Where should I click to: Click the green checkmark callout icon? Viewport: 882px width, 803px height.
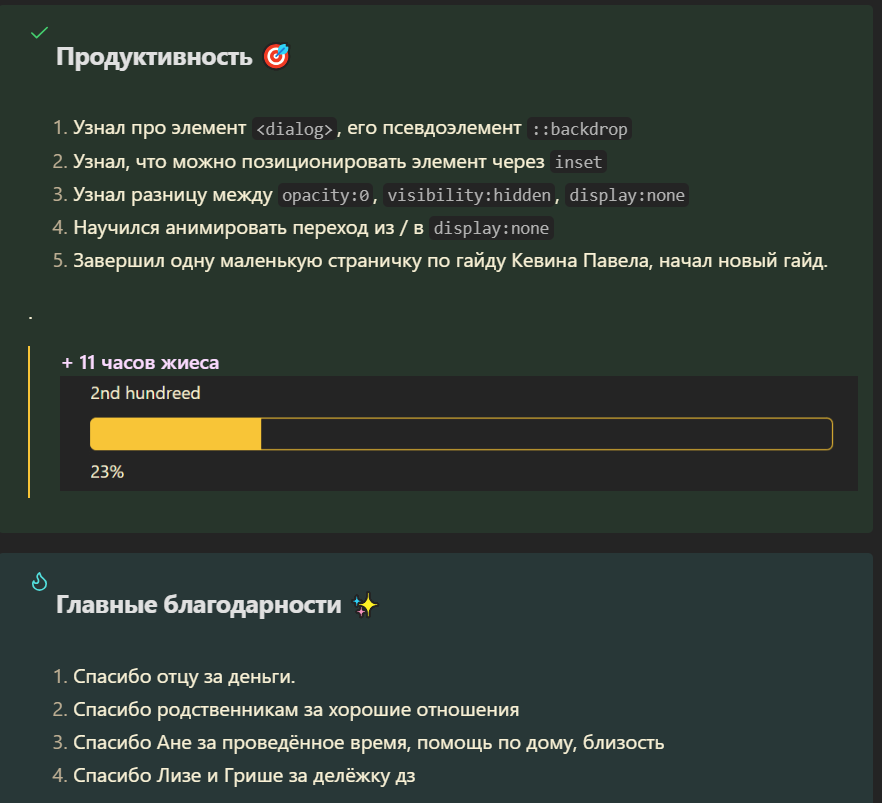39,33
